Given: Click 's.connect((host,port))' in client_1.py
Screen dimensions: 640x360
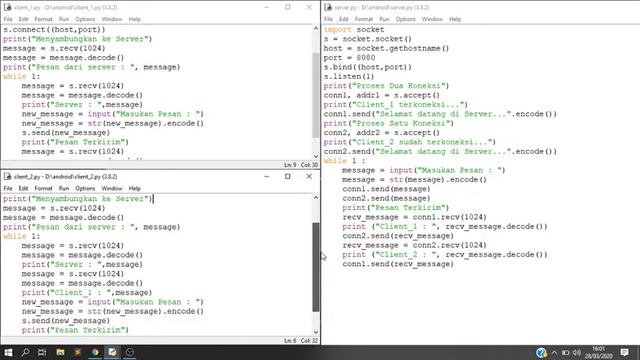Looking at the screenshot, I should (54, 29).
